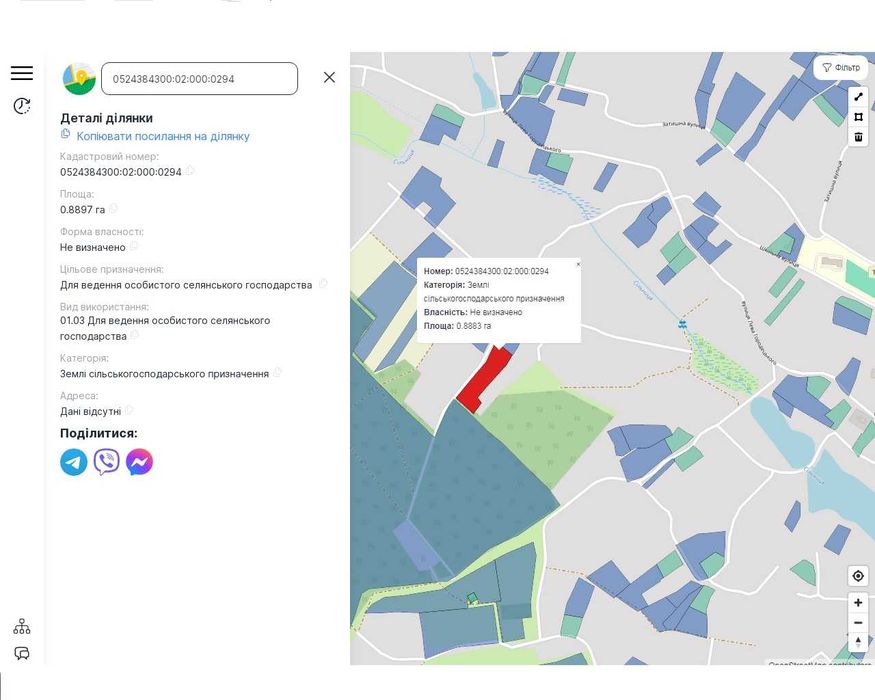Reset map bearing to north
Screen dimensions: 875x700
[858, 642]
